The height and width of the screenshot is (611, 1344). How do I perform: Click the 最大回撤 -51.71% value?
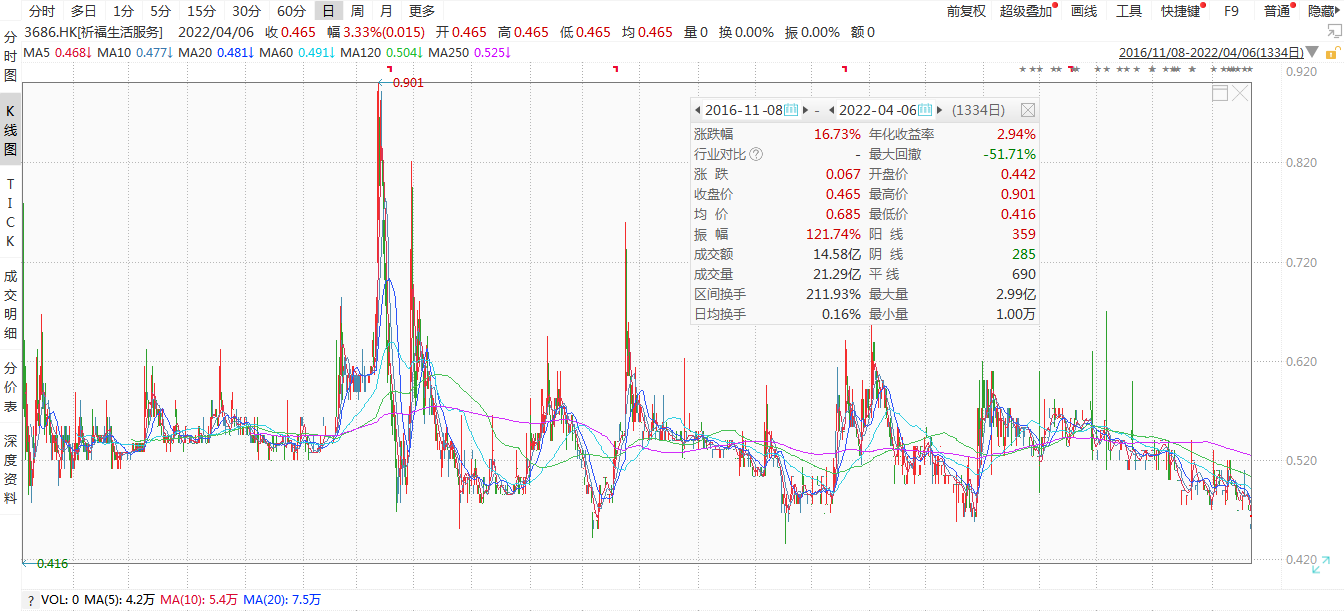(x=1009, y=154)
